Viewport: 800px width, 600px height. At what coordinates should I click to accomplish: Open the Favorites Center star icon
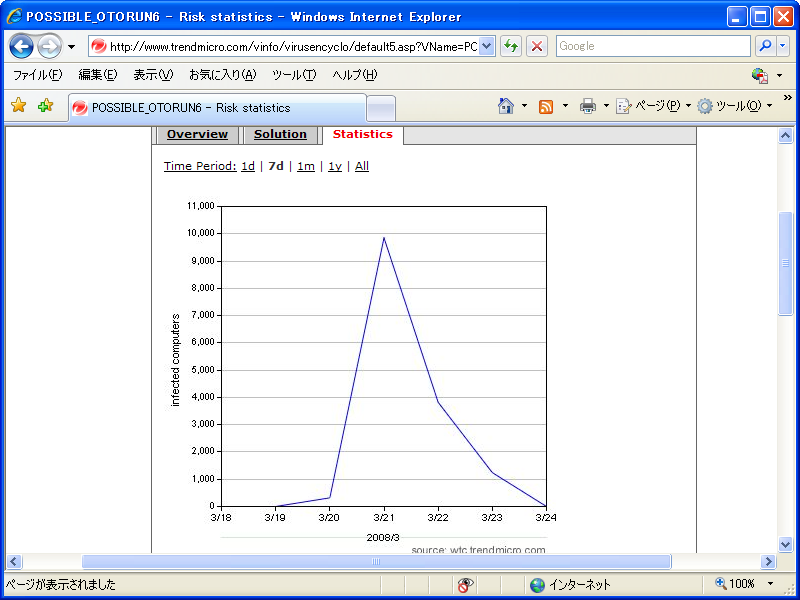(19, 106)
